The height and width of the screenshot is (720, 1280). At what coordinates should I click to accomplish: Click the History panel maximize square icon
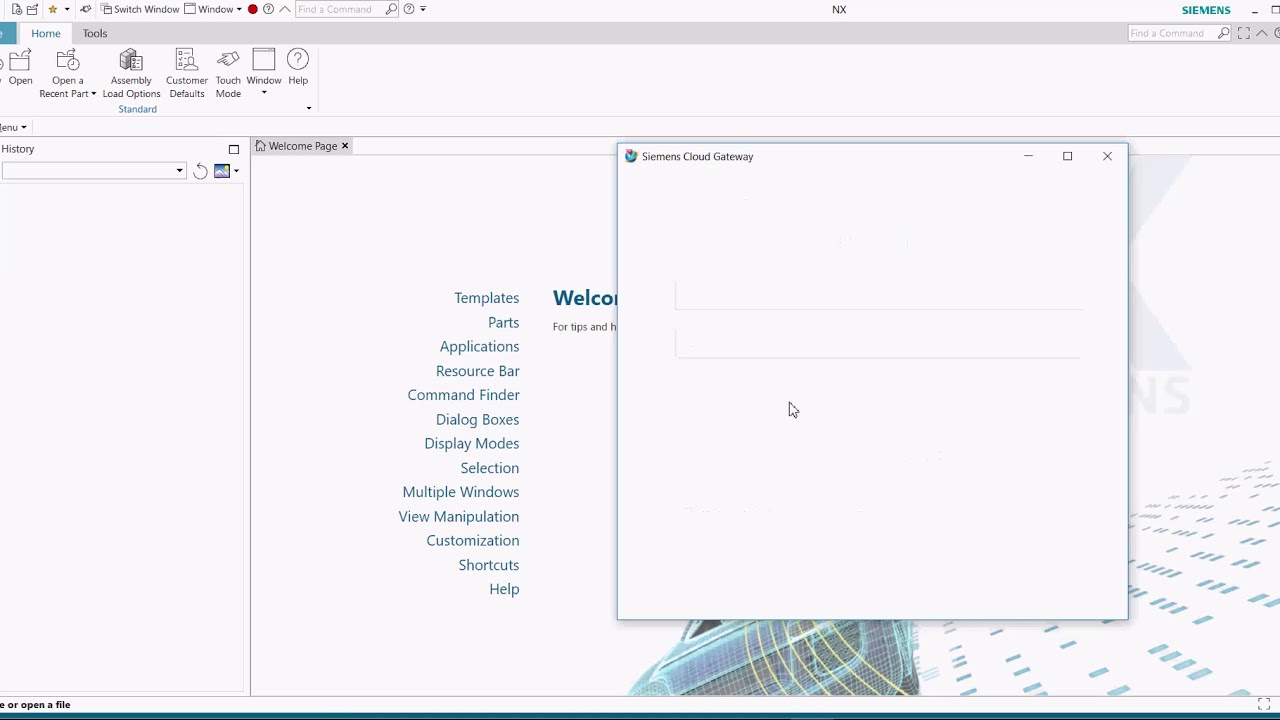[x=234, y=149]
